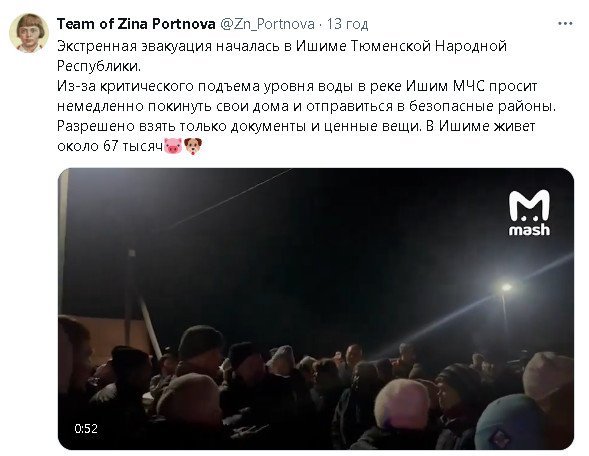Click the dog face emoji
Image resolution: width=589 pixels, height=456 pixels.
click(x=193, y=146)
